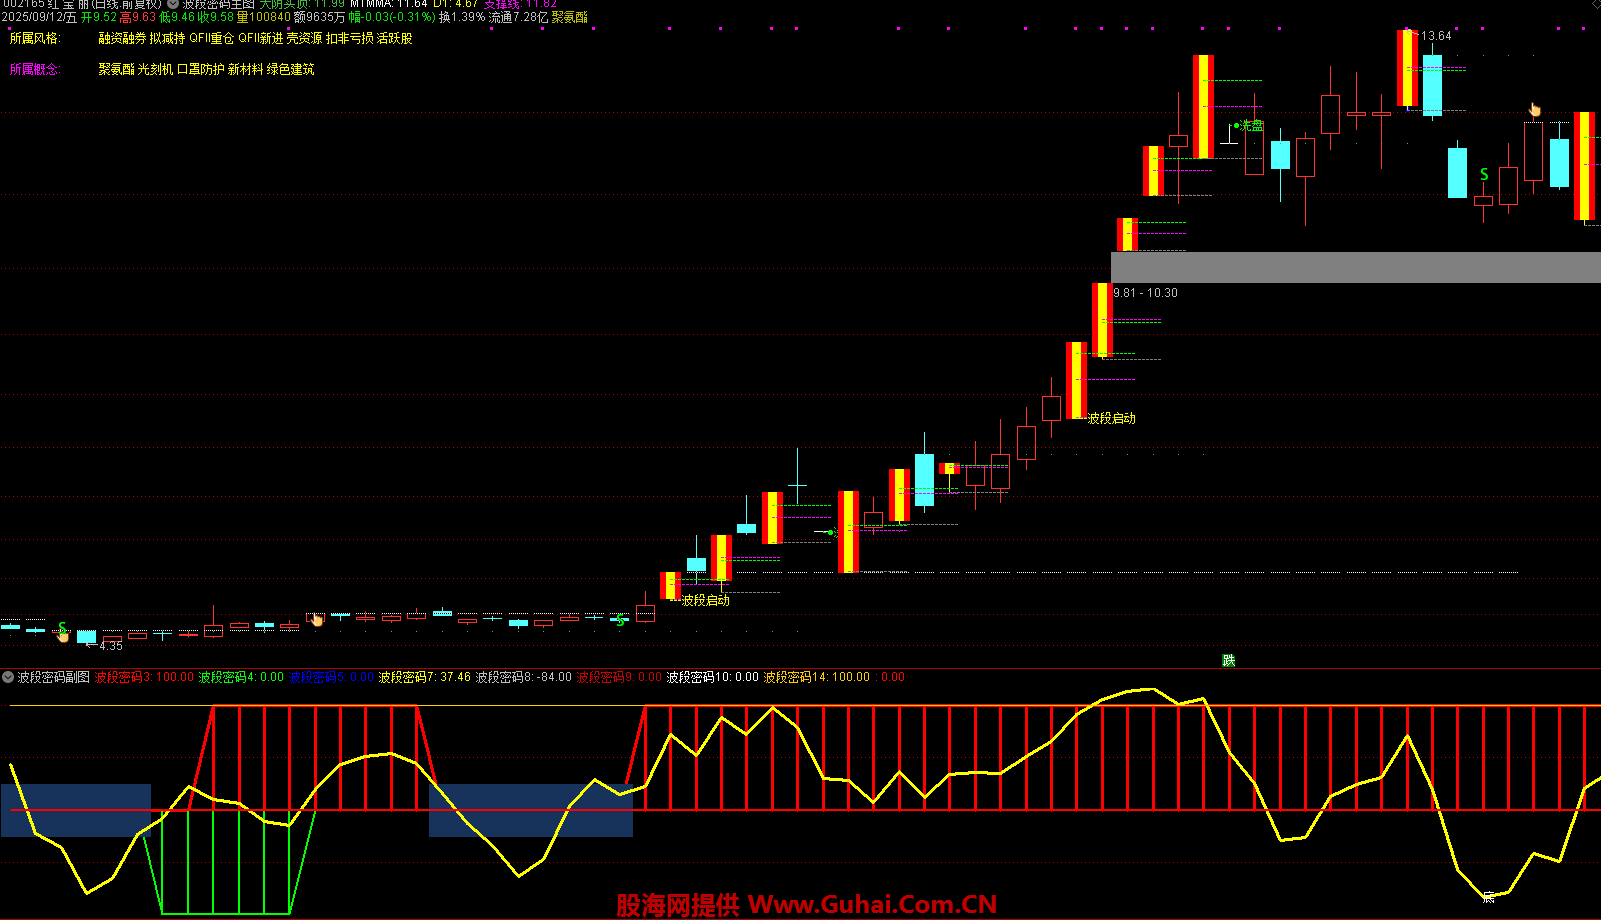
Task: Click the float value 流通7.28亿
Action: click(518, 17)
